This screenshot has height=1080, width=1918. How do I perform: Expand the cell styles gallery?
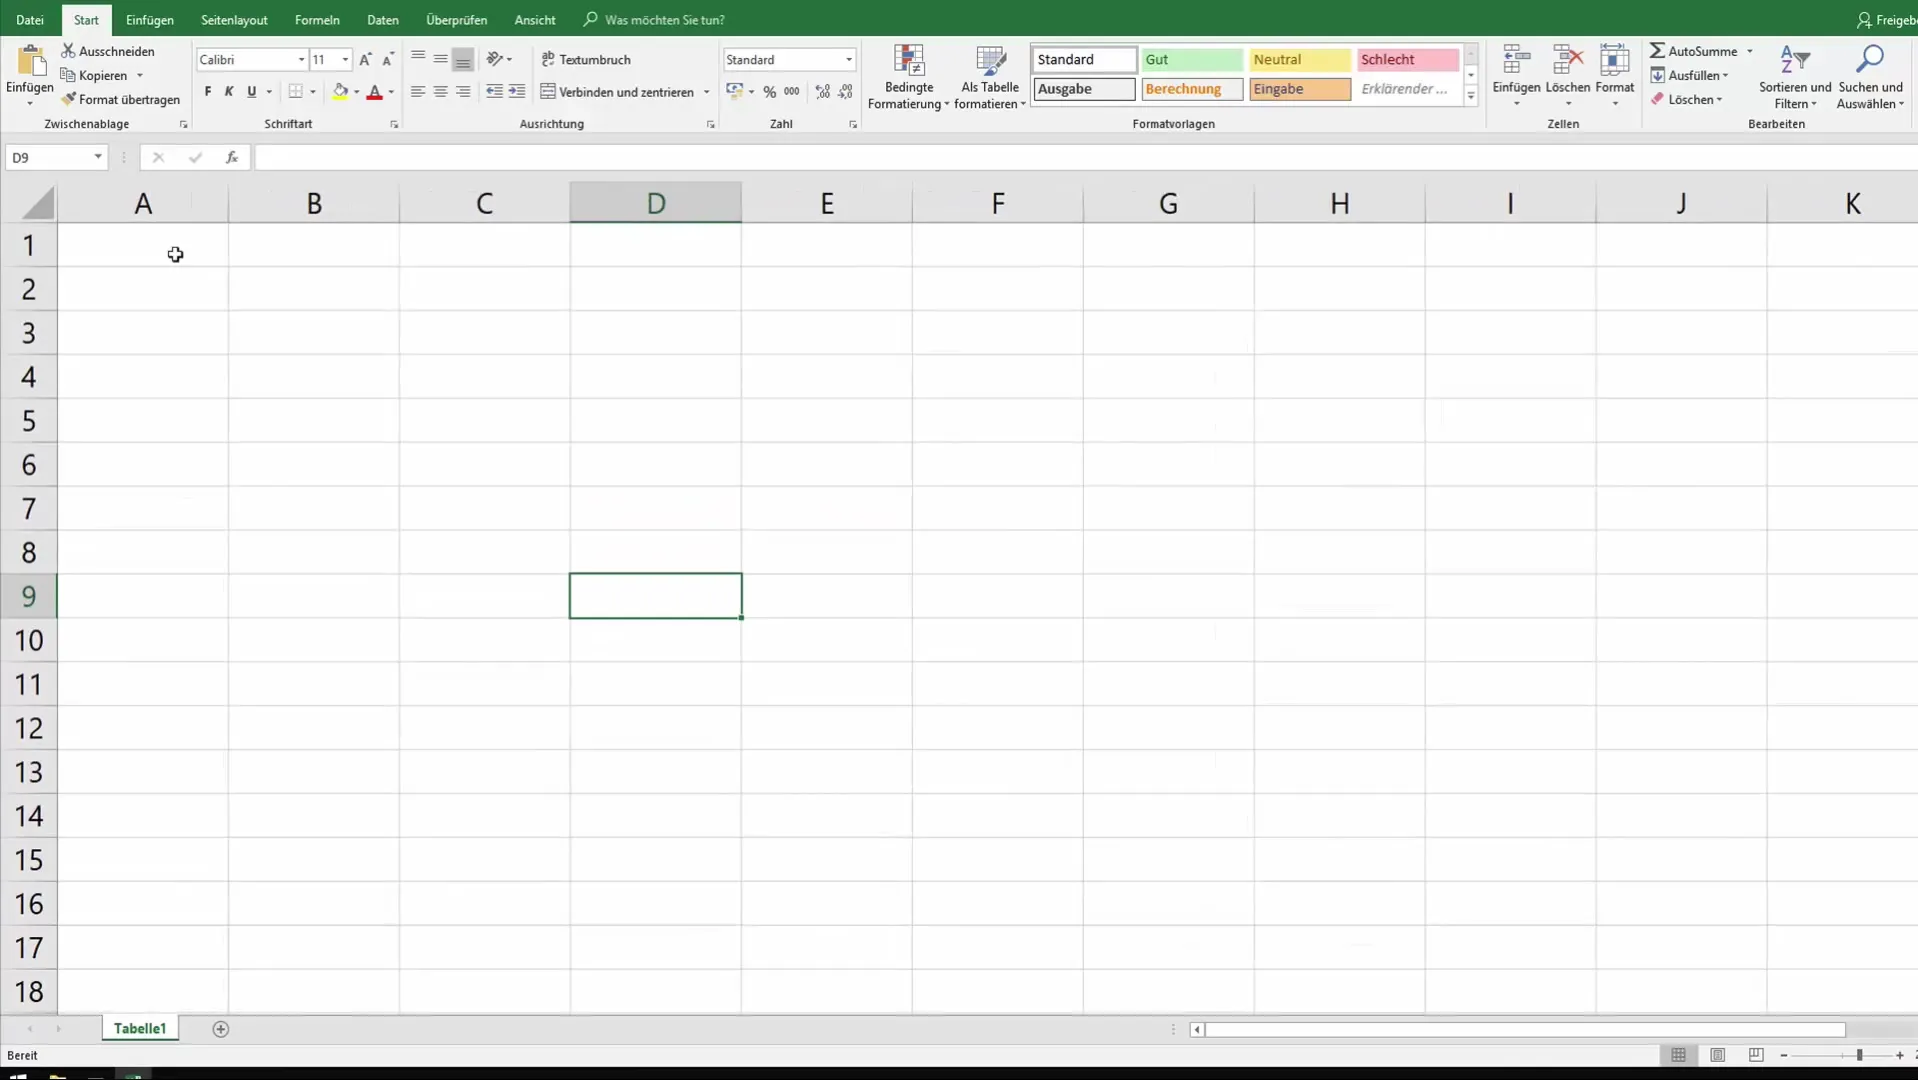[1471, 96]
